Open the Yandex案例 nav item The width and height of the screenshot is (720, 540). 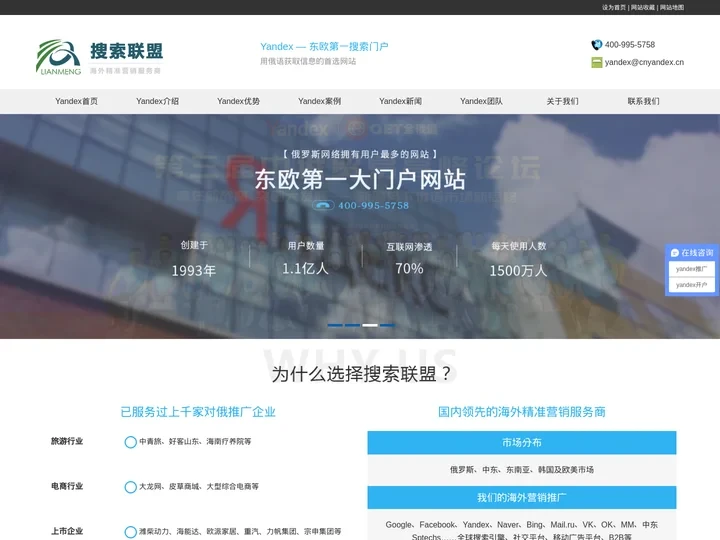[319, 101]
